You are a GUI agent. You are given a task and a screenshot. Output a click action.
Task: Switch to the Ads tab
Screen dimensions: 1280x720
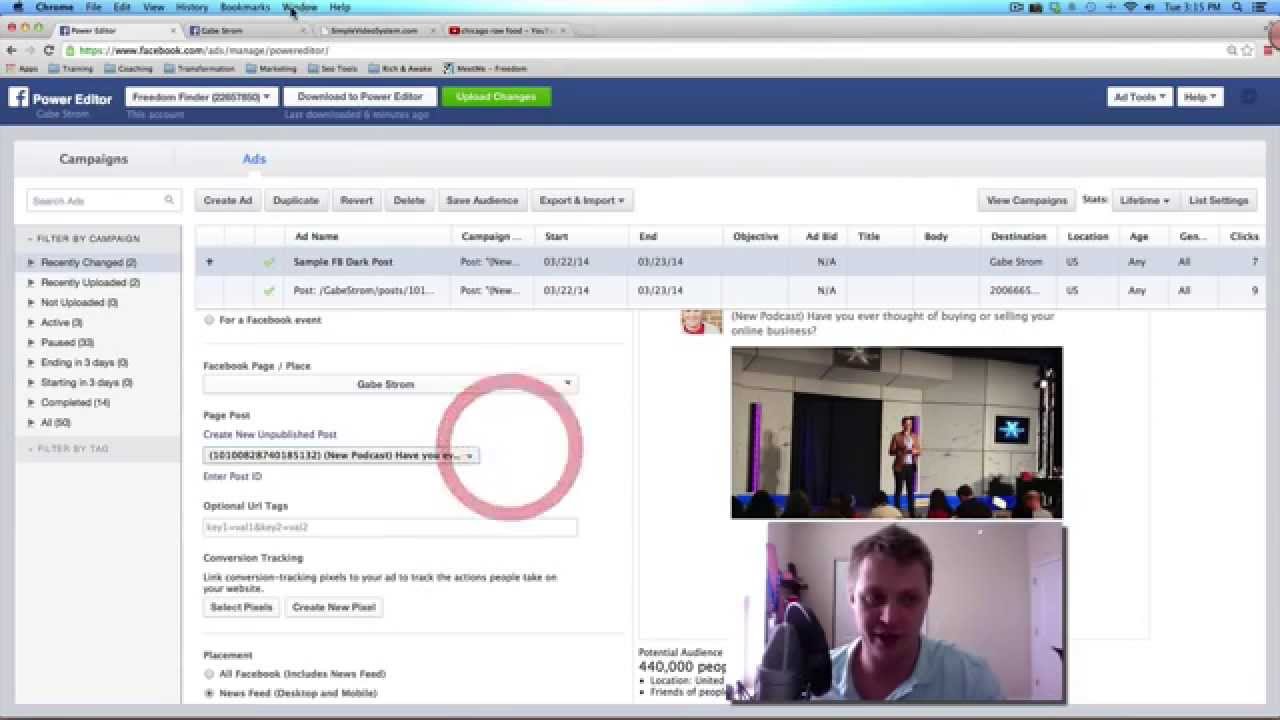coord(254,159)
